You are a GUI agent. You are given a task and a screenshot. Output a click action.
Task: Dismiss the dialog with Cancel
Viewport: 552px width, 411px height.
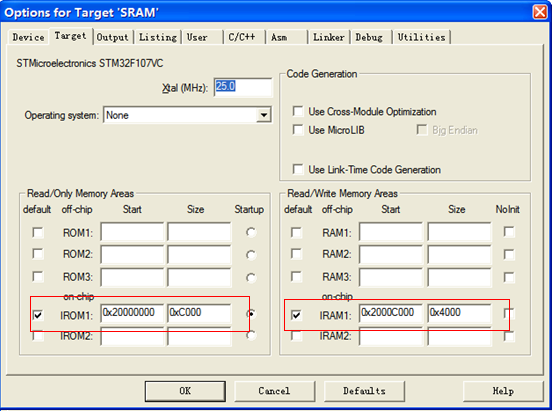point(274,391)
